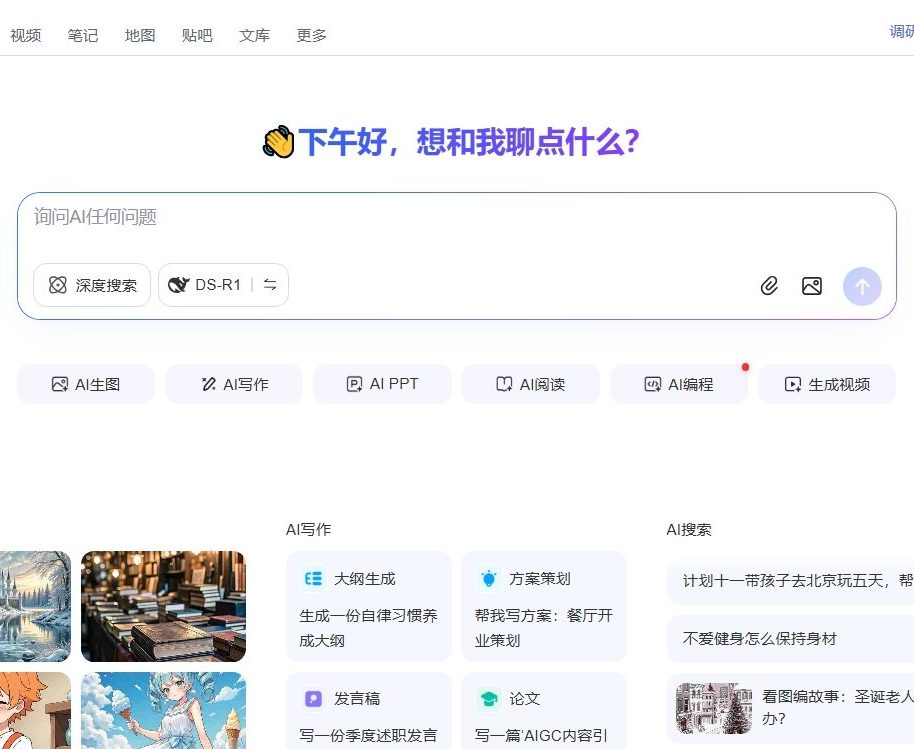Viewport: 914px width, 749px height.
Task: Open the AI写作 writing tool
Action: (x=233, y=383)
